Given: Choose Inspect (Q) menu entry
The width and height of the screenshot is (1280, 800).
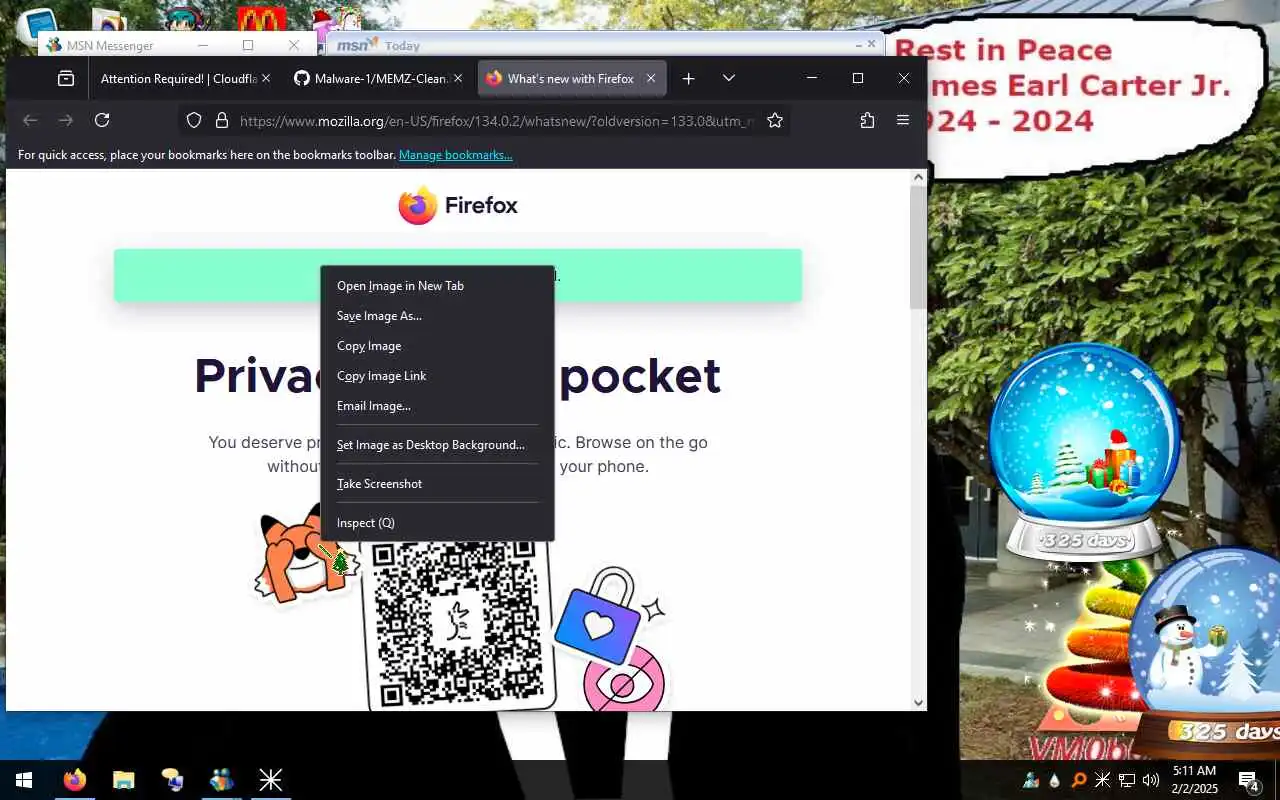Looking at the screenshot, I should [x=437, y=523].
